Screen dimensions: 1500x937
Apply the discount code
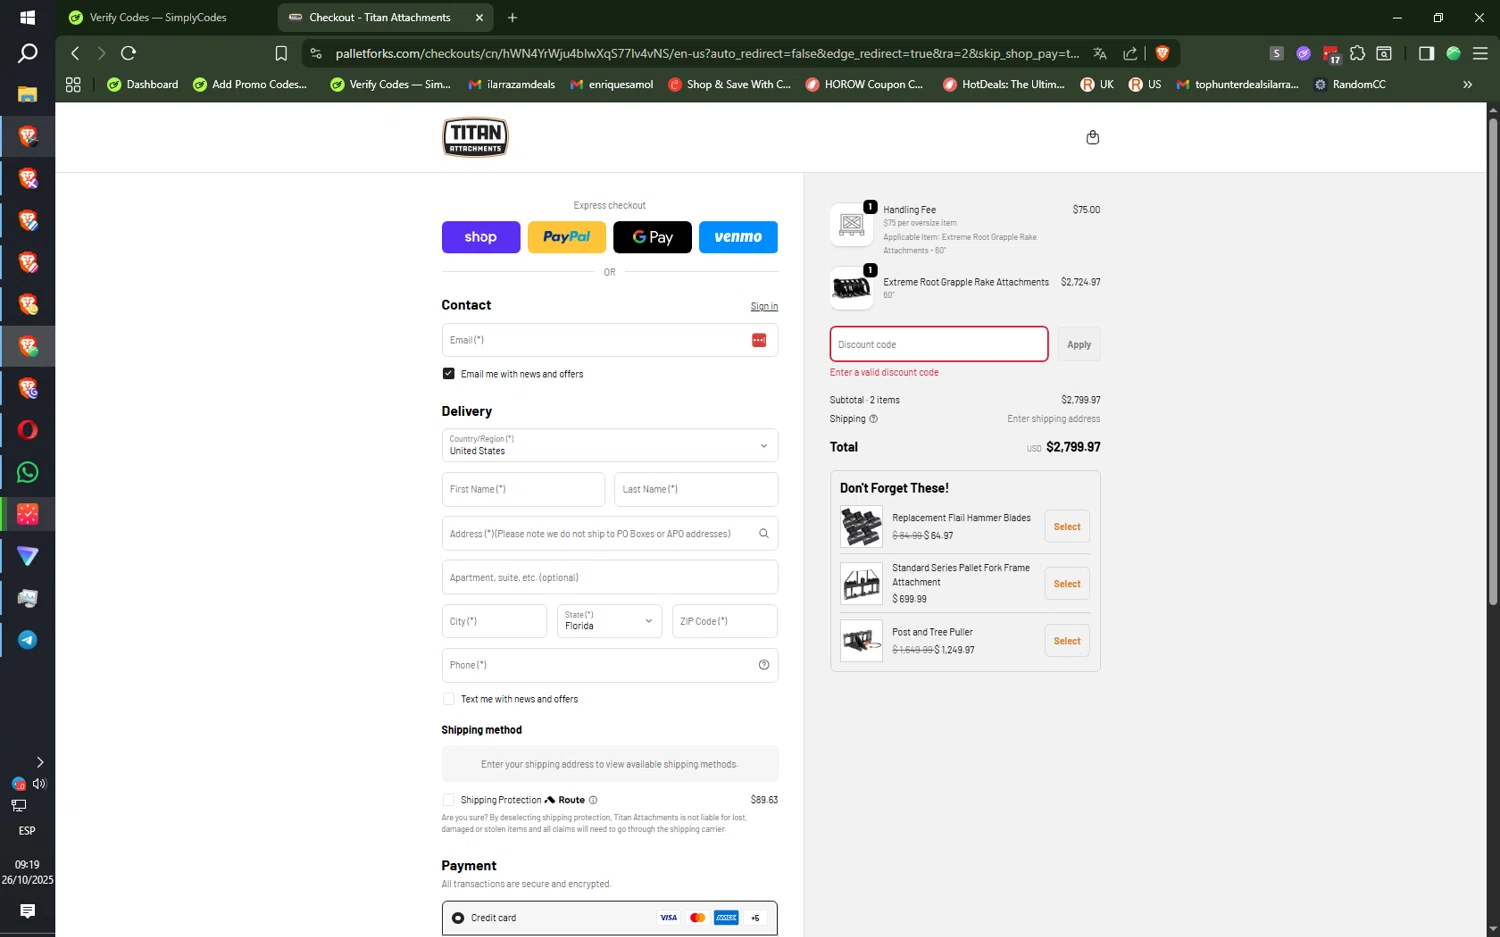click(1079, 344)
